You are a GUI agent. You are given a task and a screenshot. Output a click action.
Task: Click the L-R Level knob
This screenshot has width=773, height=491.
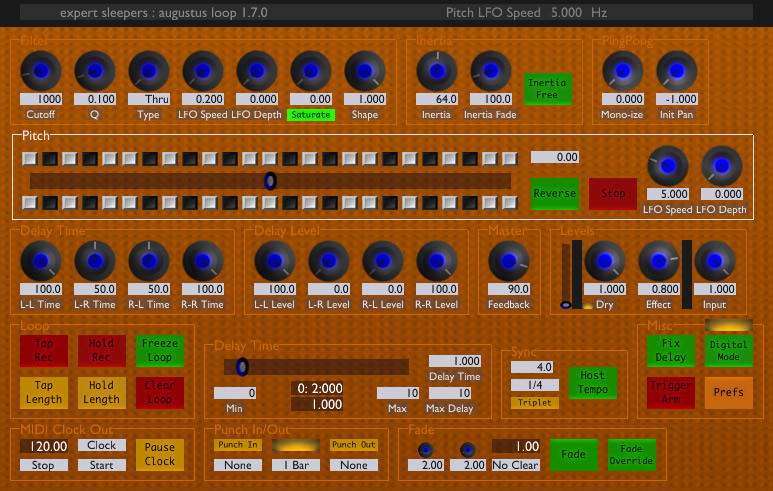329,261
